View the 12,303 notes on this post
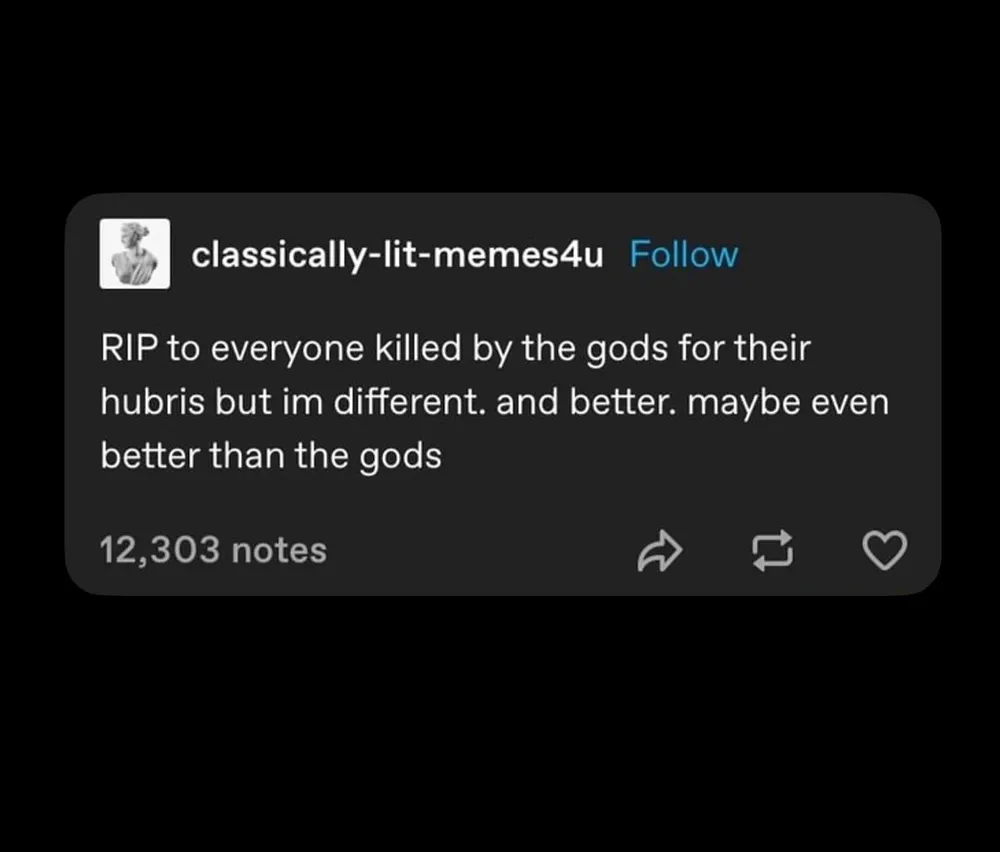This screenshot has width=1000, height=852. [213, 550]
